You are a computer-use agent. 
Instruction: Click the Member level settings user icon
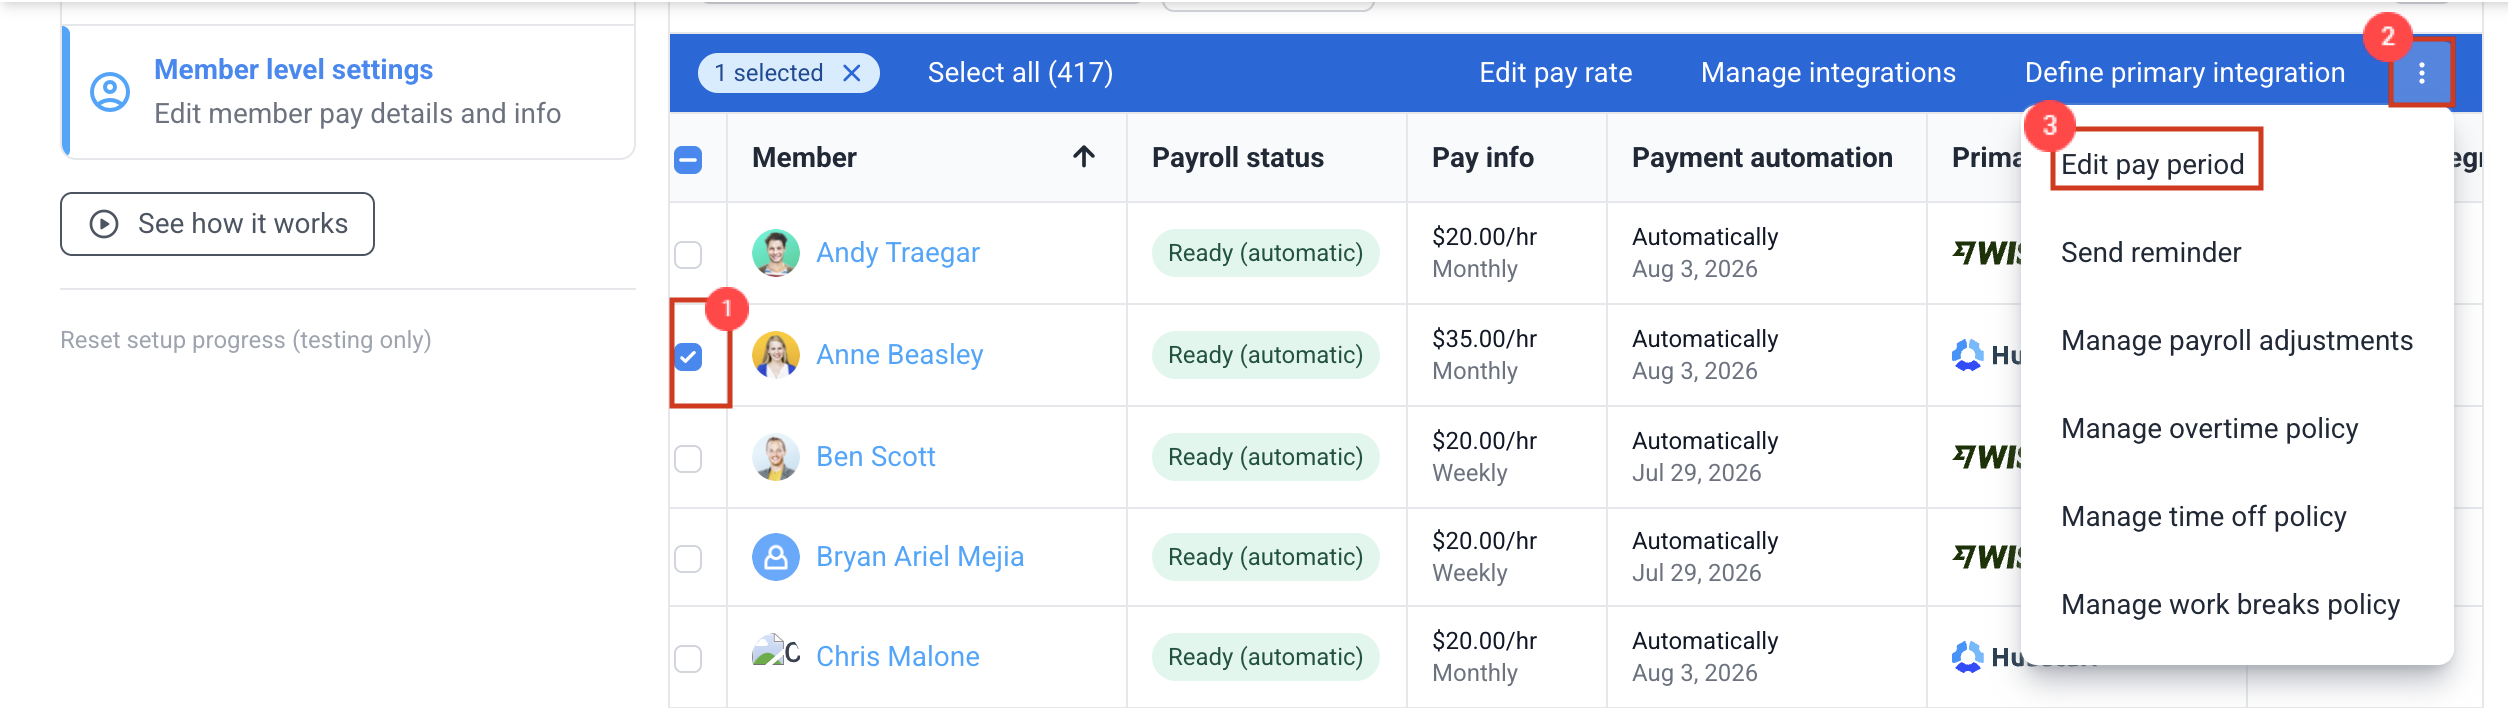click(x=110, y=92)
